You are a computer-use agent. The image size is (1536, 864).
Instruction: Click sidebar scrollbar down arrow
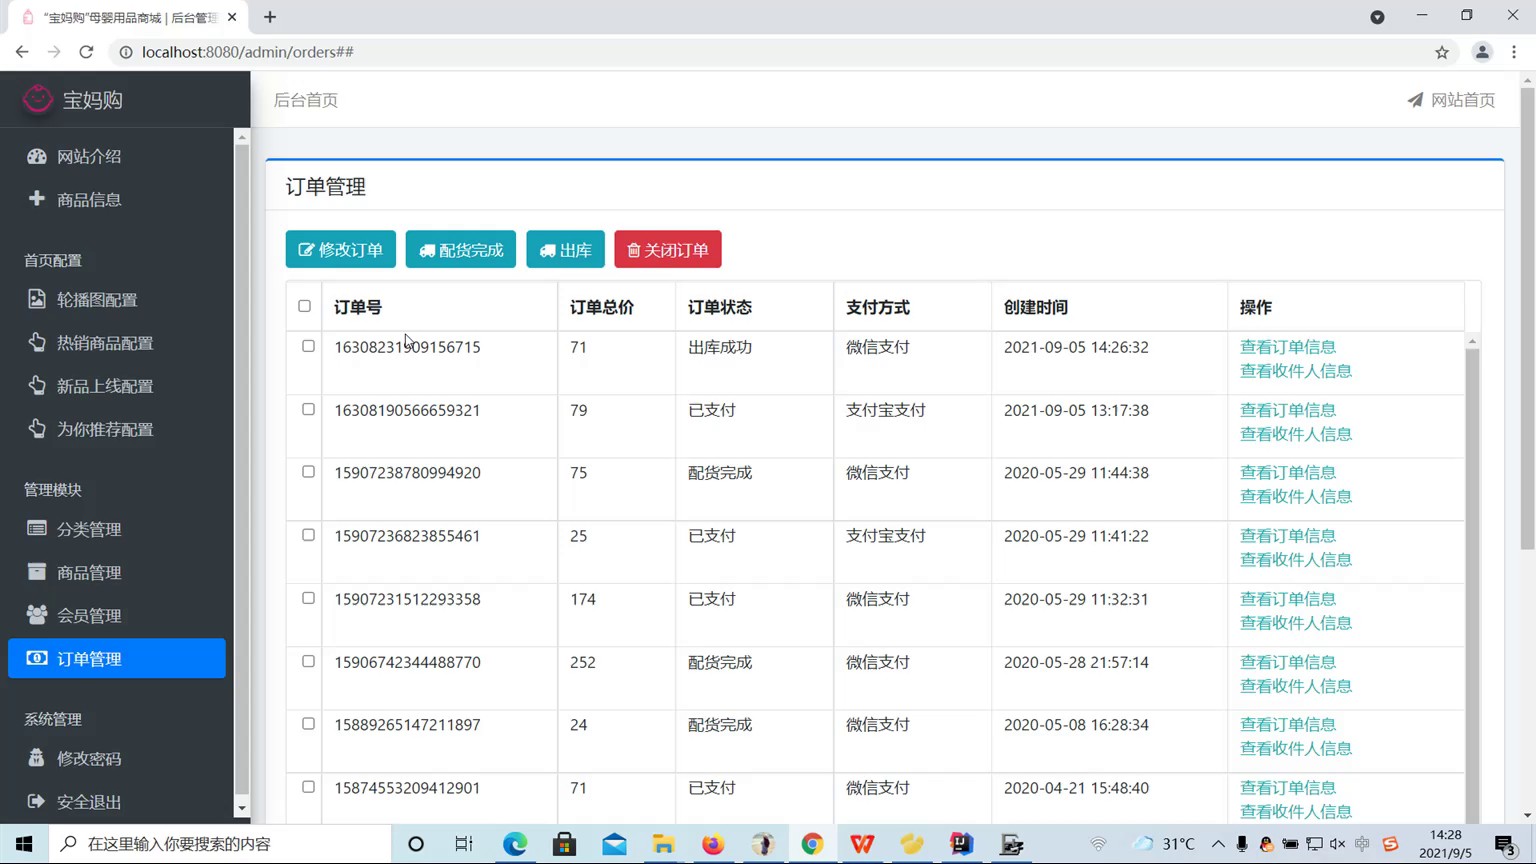point(241,808)
